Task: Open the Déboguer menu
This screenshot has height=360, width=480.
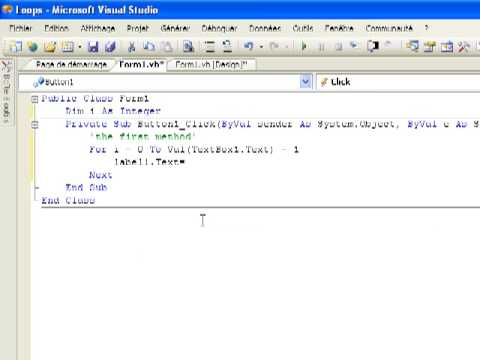Action: (219, 28)
